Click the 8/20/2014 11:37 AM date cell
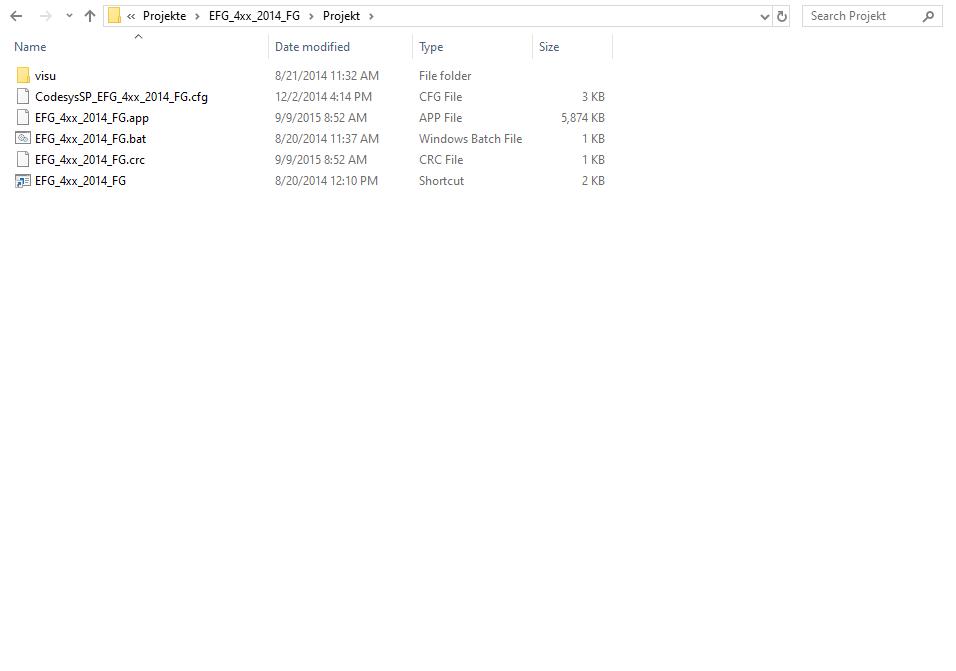This screenshot has width=956, height=671. (x=327, y=138)
